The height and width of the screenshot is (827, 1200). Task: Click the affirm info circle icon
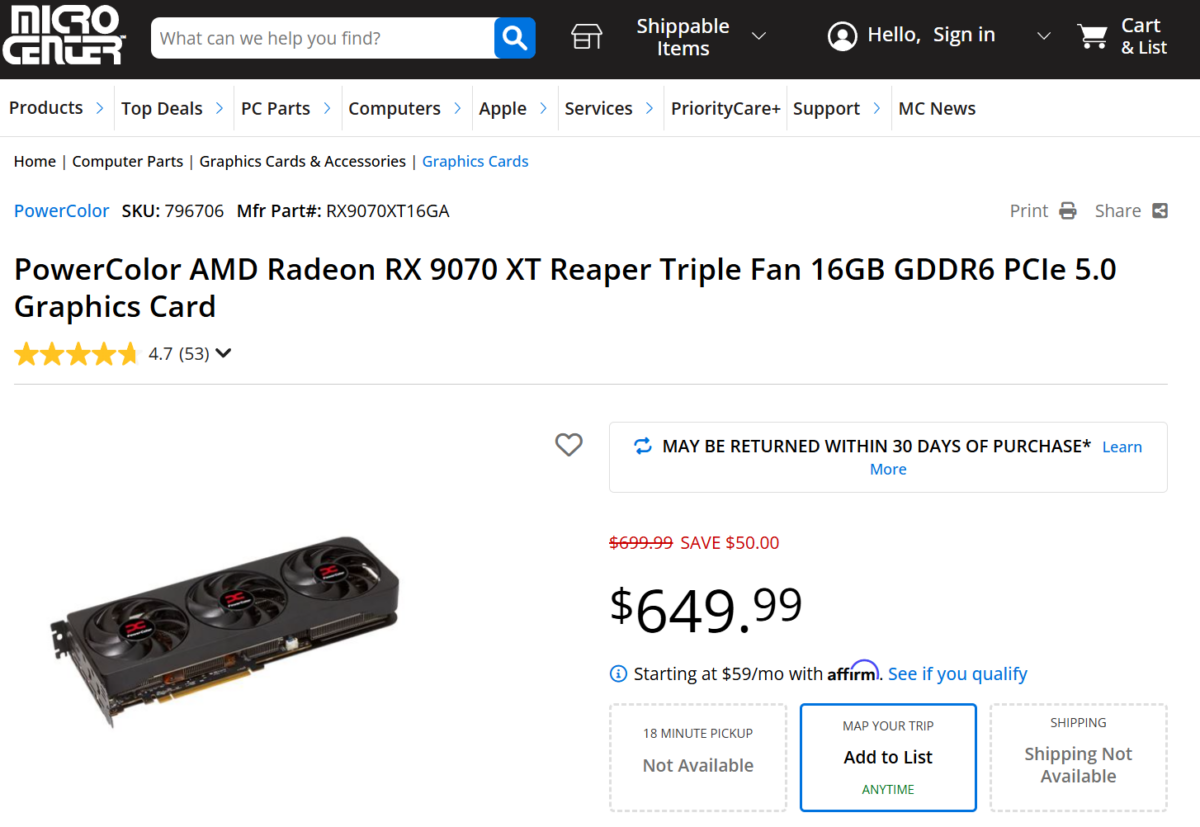click(619, 674)
